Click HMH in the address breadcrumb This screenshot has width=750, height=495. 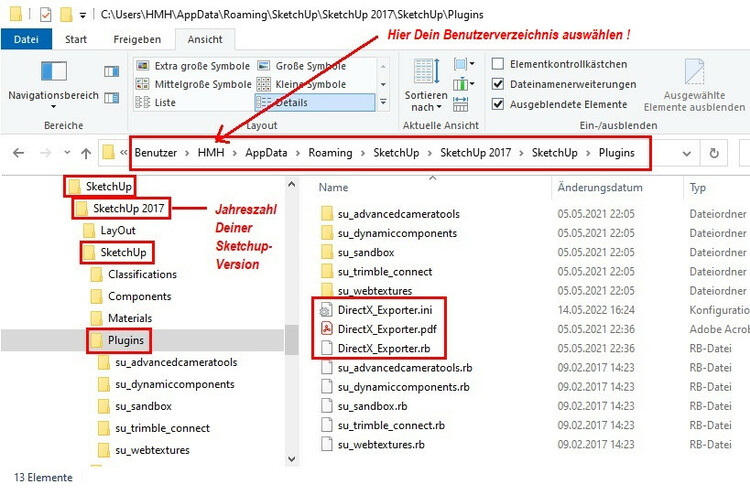point(211,153)
